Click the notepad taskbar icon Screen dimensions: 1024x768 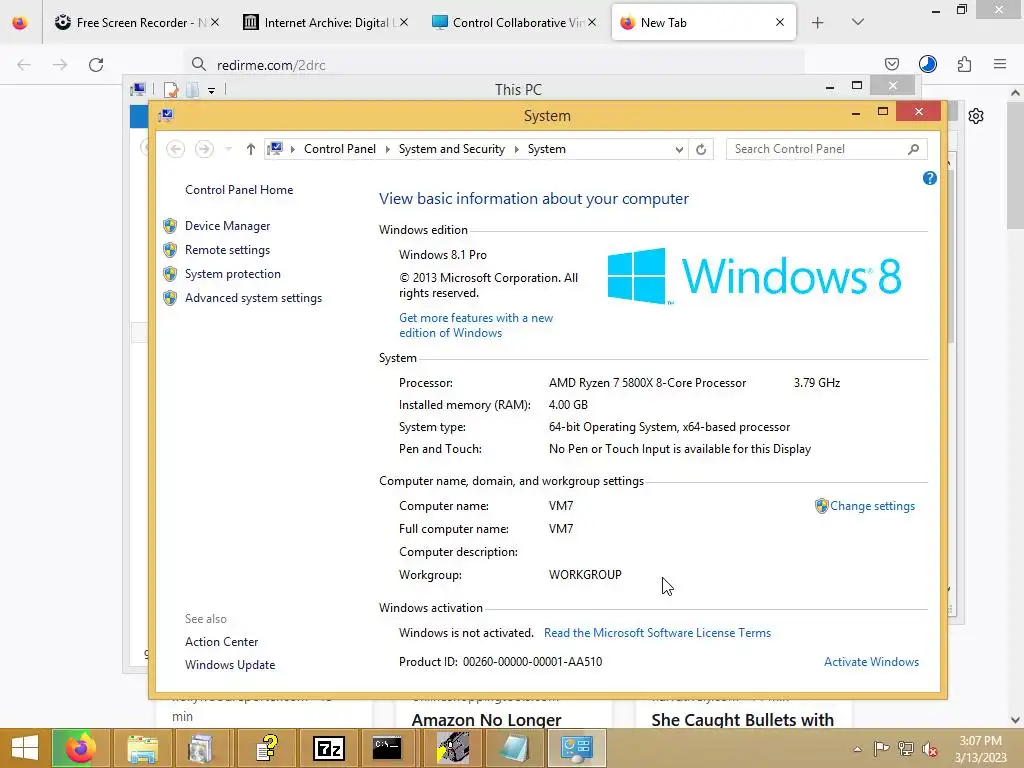[x=515, y=748]
